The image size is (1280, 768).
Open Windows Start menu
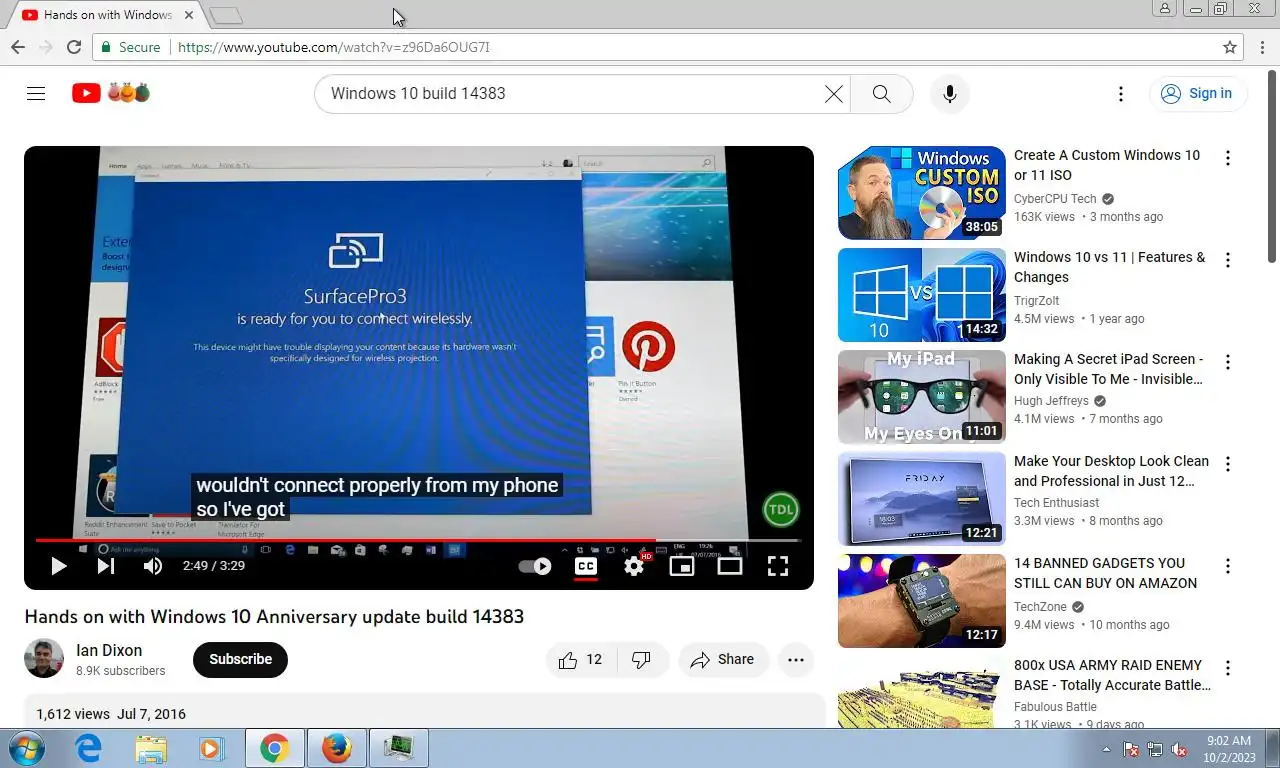pyautogui.click(x=25, y=748)
